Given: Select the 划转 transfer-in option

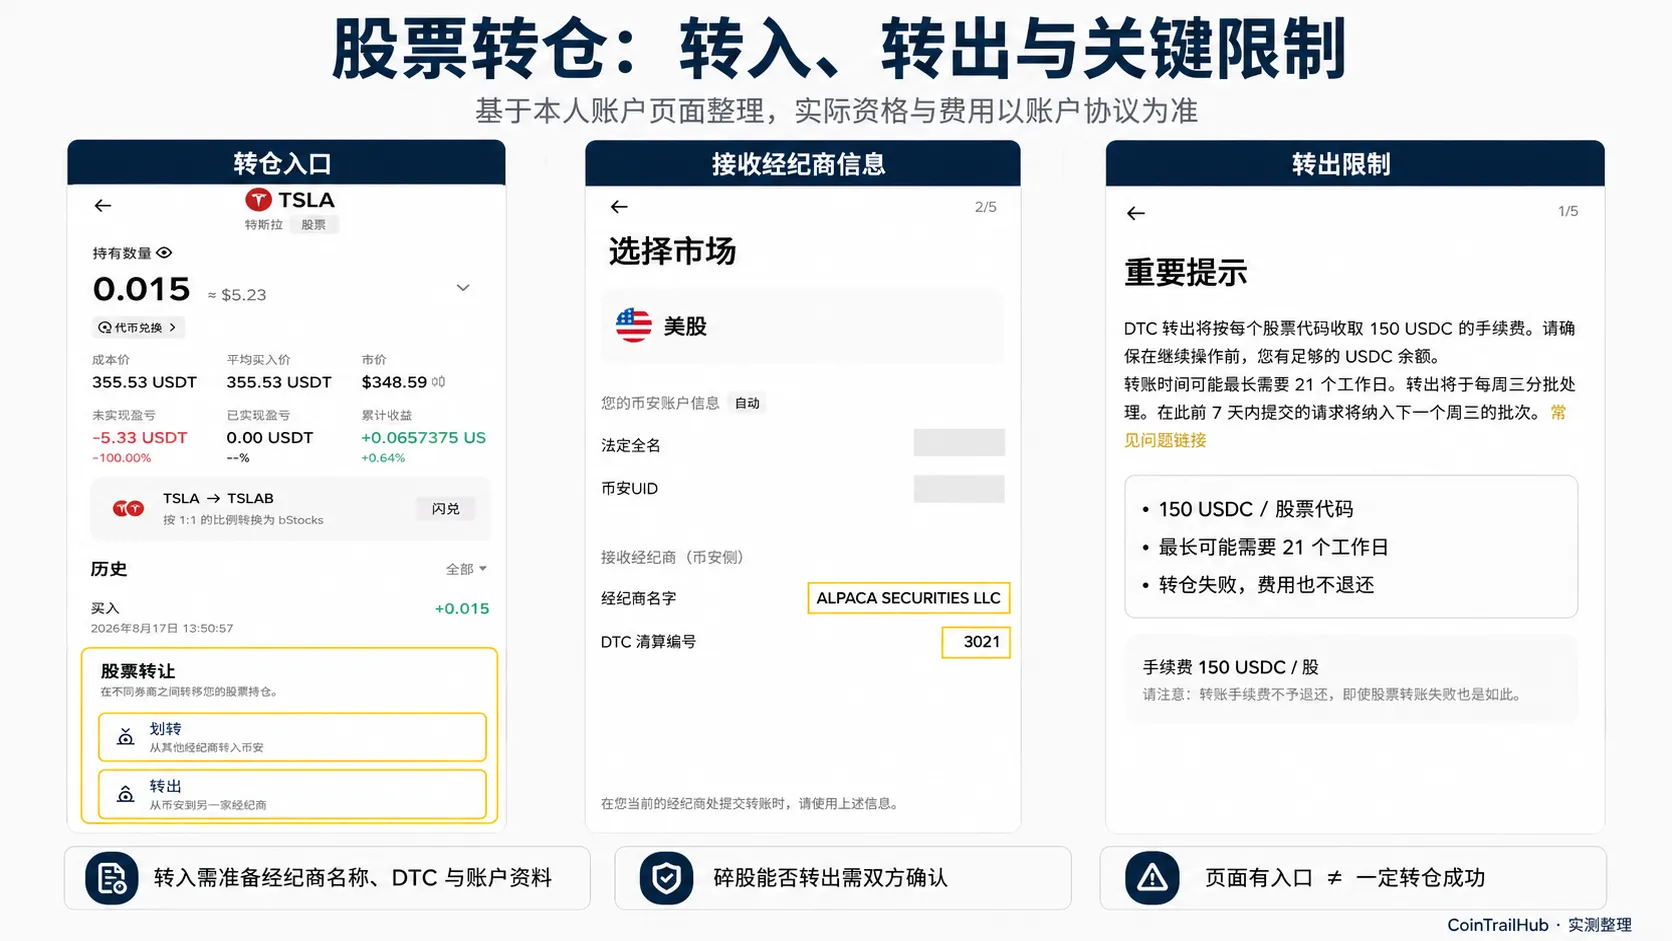Looking at the screenshot, I should point(292,737).
